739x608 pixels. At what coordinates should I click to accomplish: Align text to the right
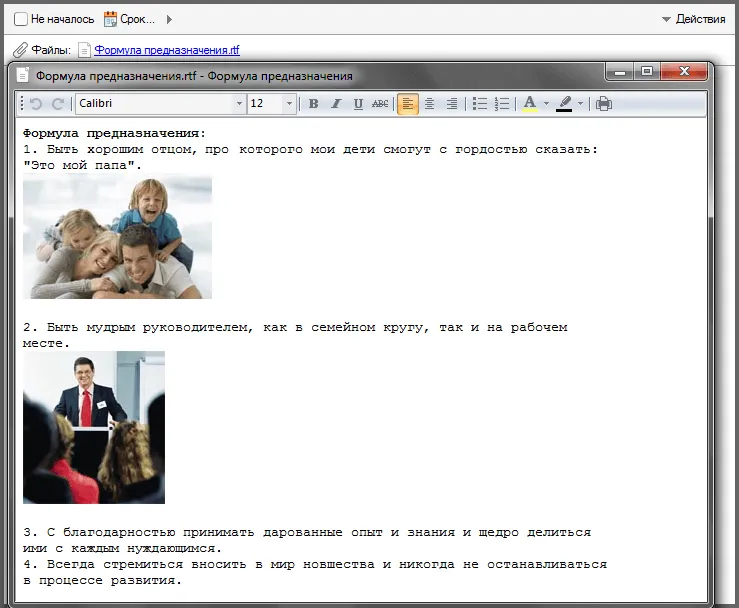coord(452,104)
